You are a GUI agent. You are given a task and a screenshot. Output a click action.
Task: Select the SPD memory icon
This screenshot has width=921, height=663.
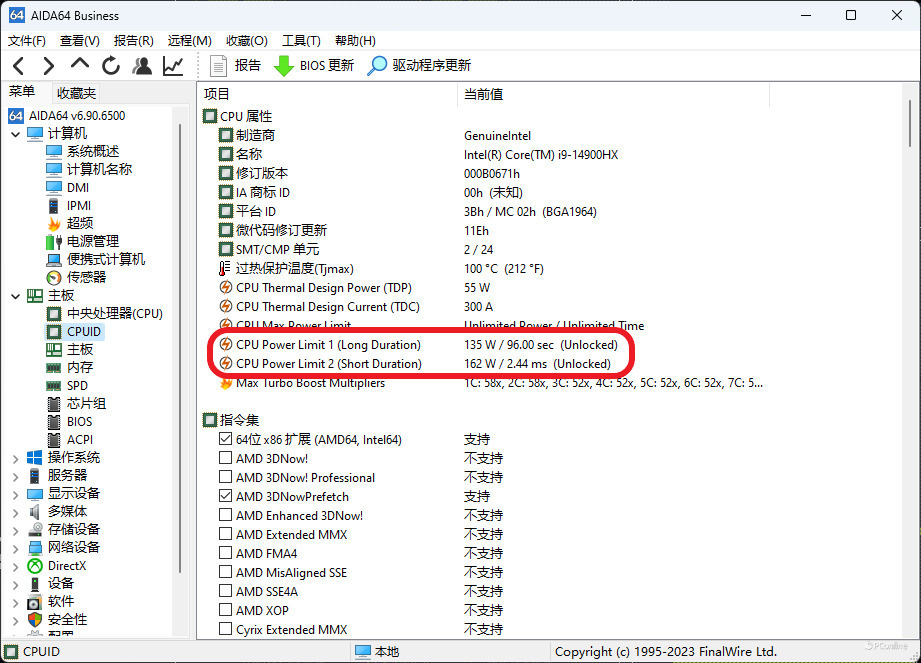click(53, 386)
